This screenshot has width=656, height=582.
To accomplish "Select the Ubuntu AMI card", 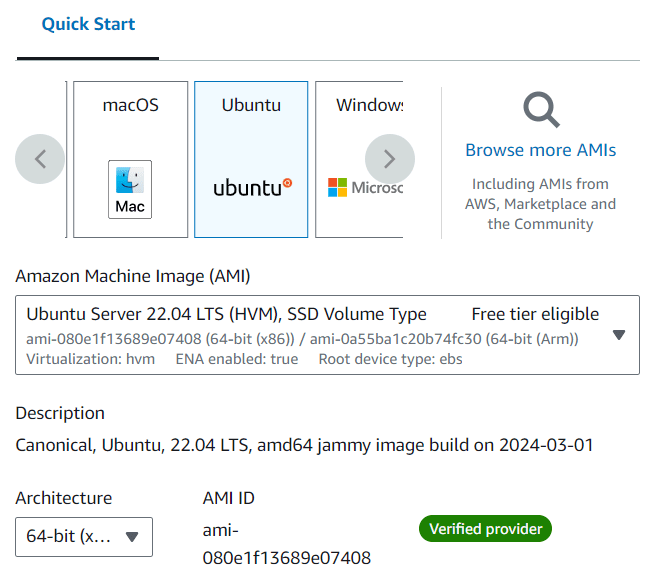I will (251, 159).
